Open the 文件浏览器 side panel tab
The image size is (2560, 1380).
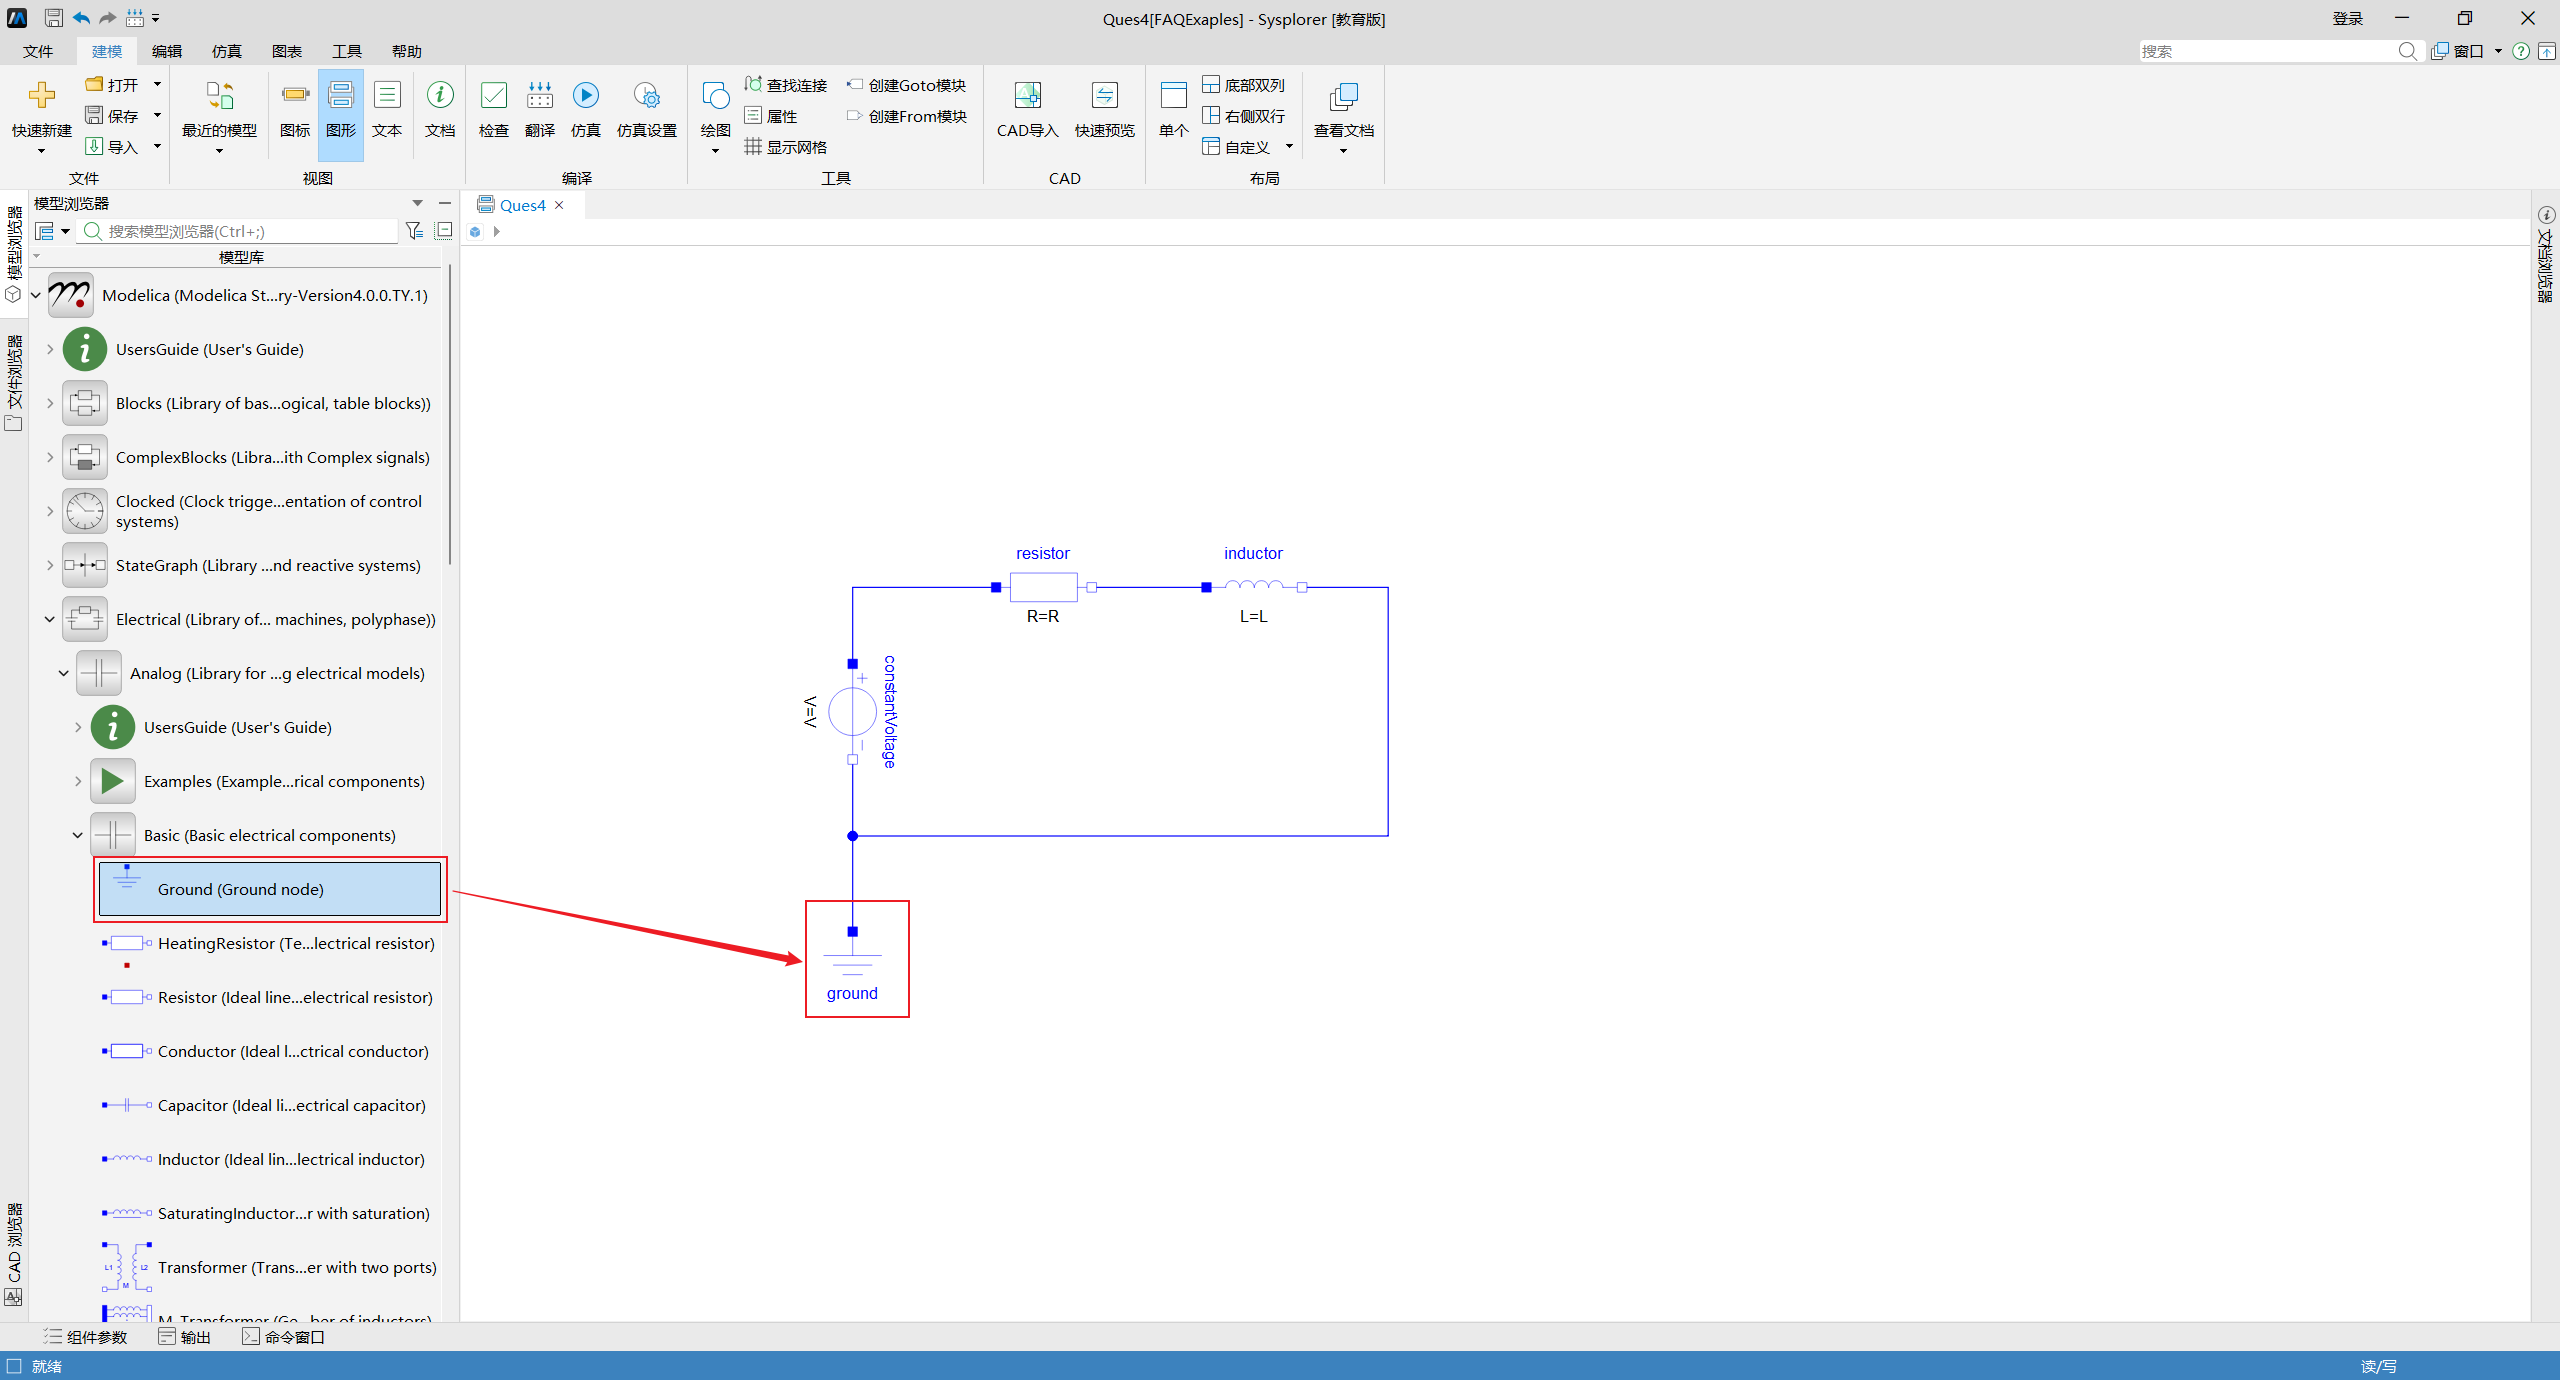(14, 384)
